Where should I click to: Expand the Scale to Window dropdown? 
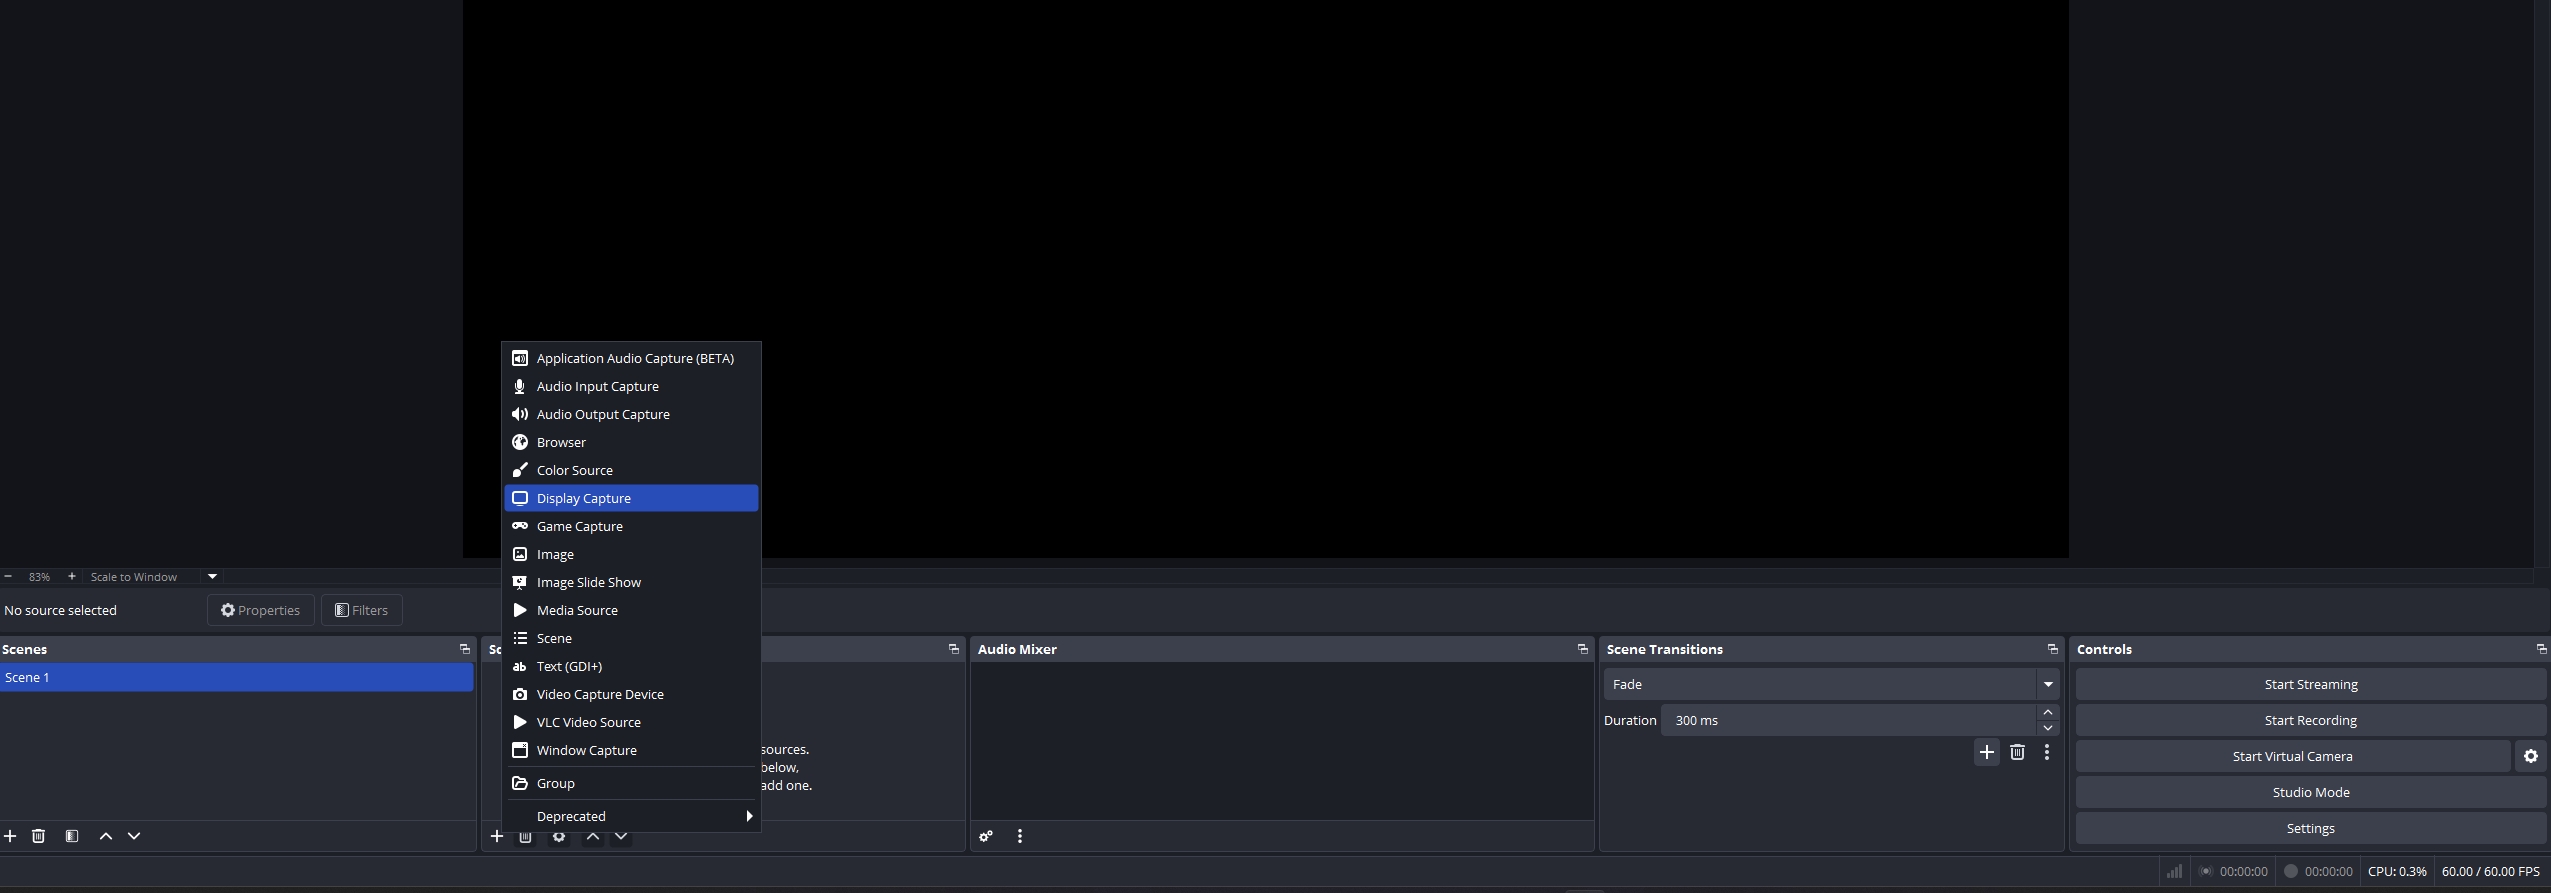(212, 577)
